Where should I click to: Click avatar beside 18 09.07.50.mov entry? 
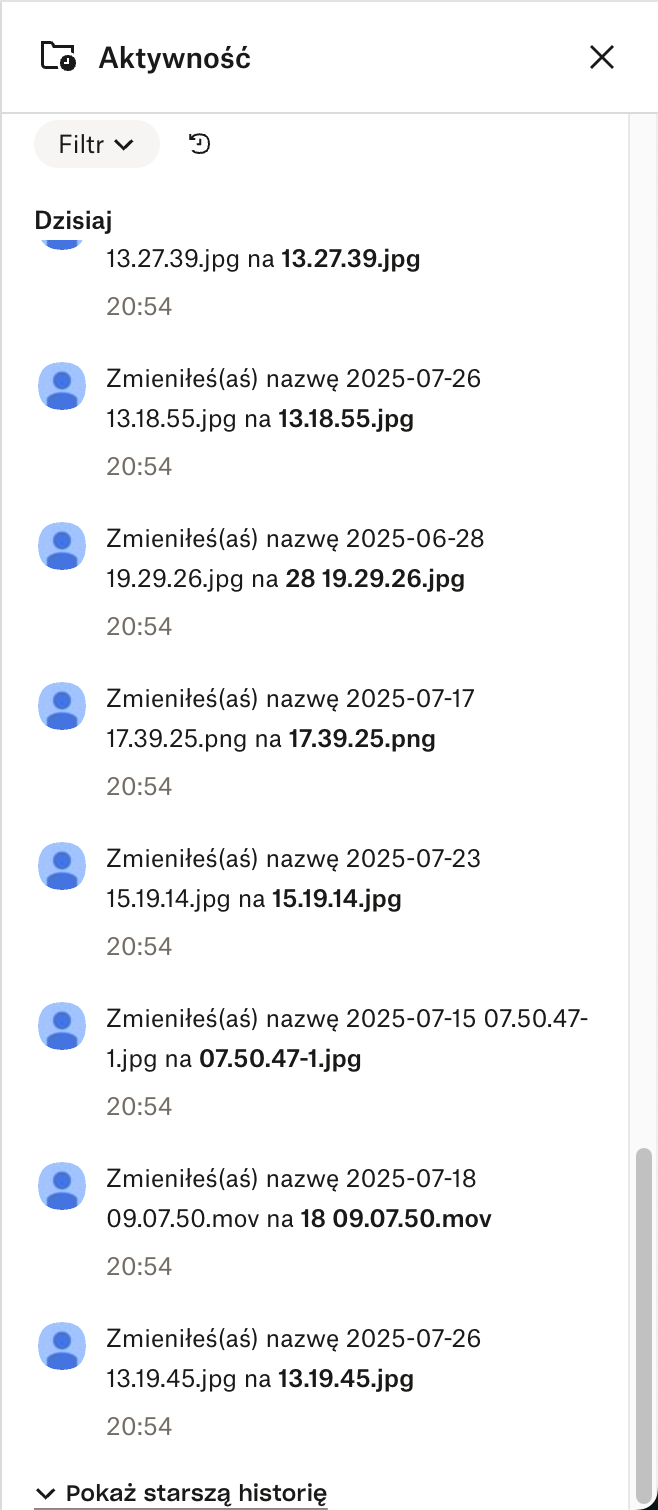62,1186
